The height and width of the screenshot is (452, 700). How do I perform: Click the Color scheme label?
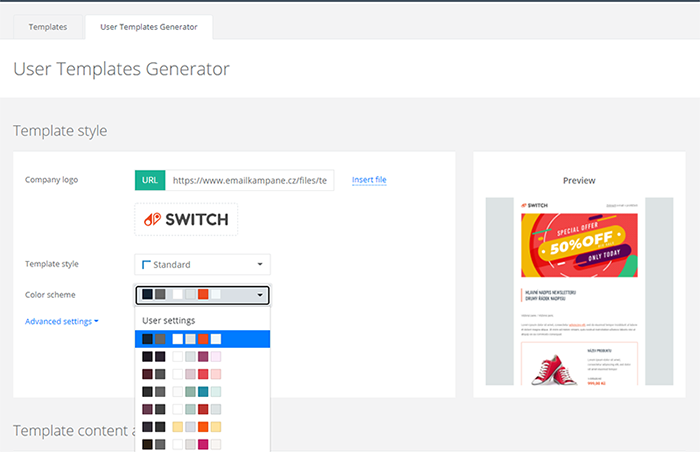tap(50, 295)
